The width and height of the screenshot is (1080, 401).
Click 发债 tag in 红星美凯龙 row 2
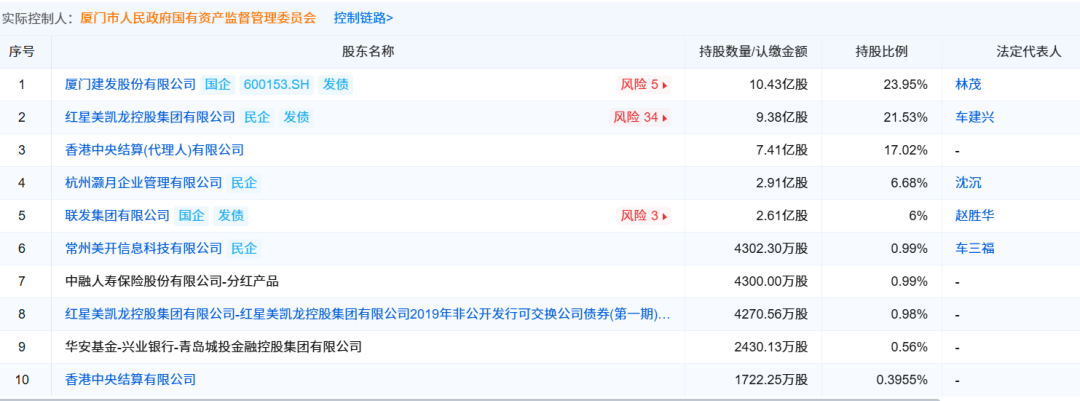coord(297,118)
